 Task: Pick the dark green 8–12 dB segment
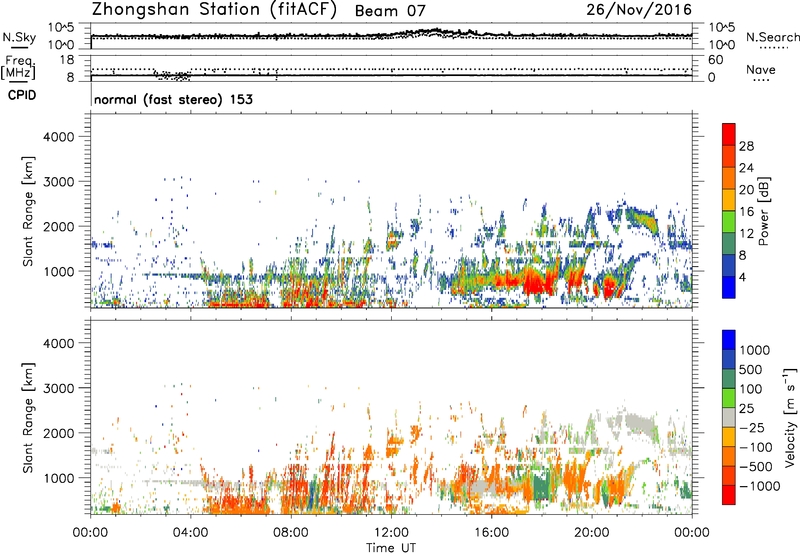point(729,243)
